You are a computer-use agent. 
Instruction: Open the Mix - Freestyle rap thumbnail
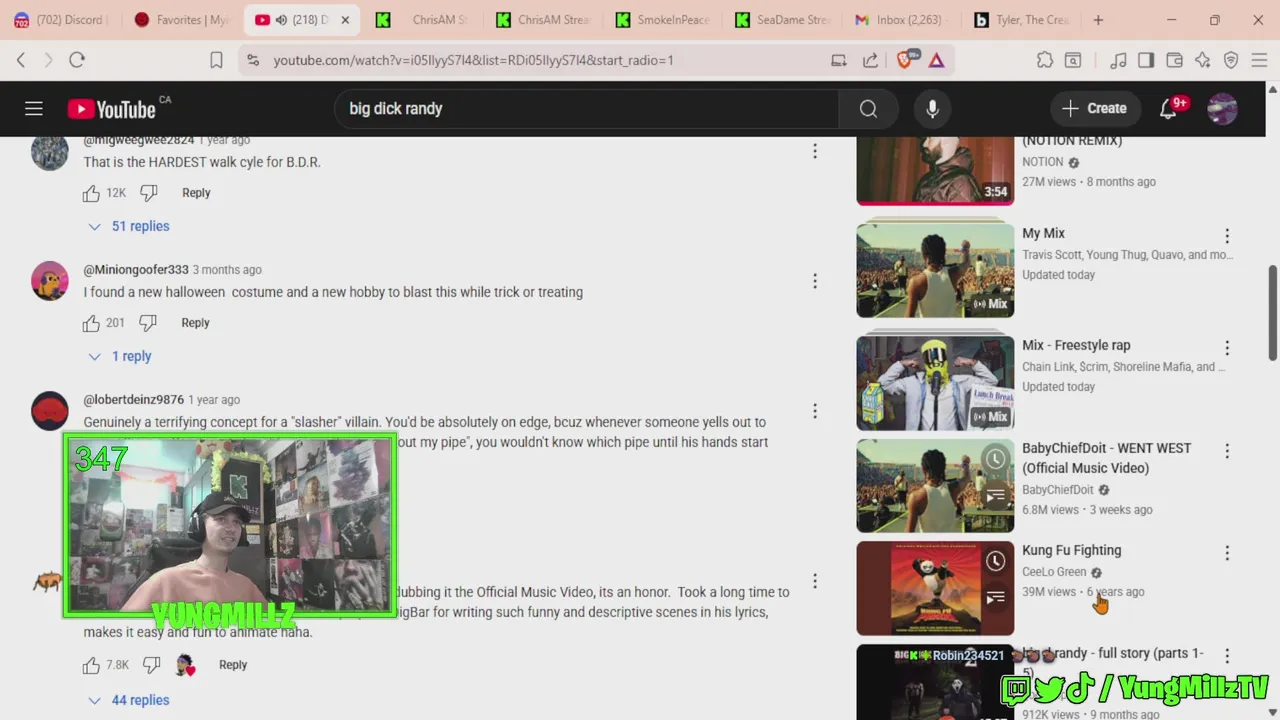935,383
